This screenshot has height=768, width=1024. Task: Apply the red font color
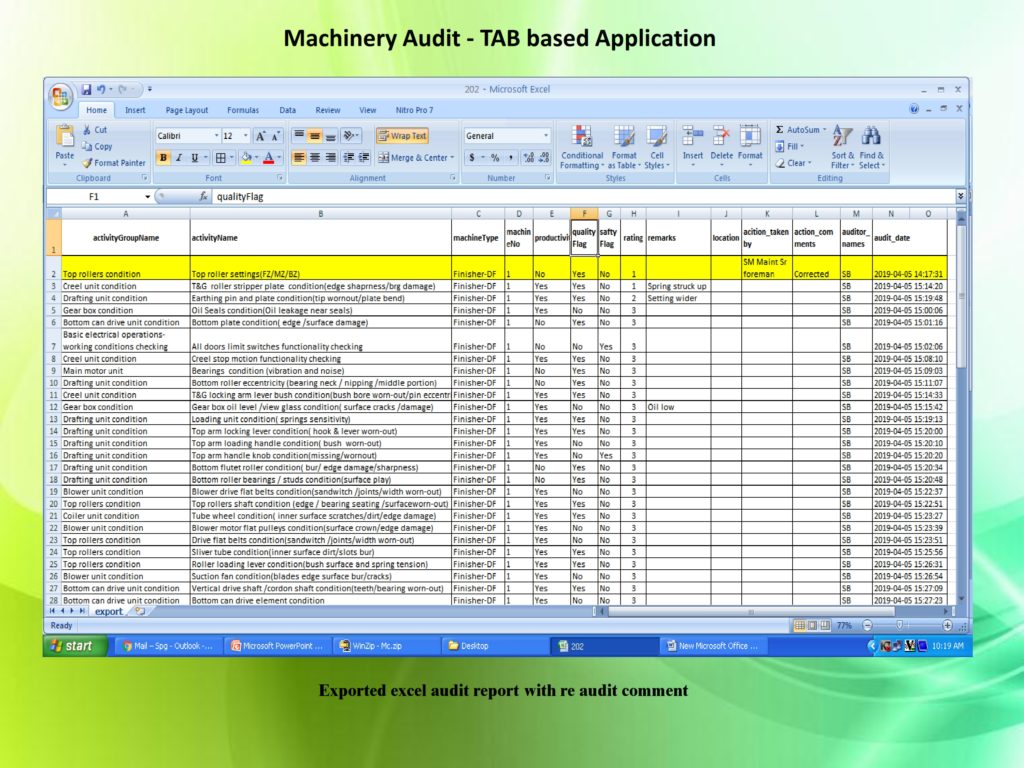pos(268,157)
